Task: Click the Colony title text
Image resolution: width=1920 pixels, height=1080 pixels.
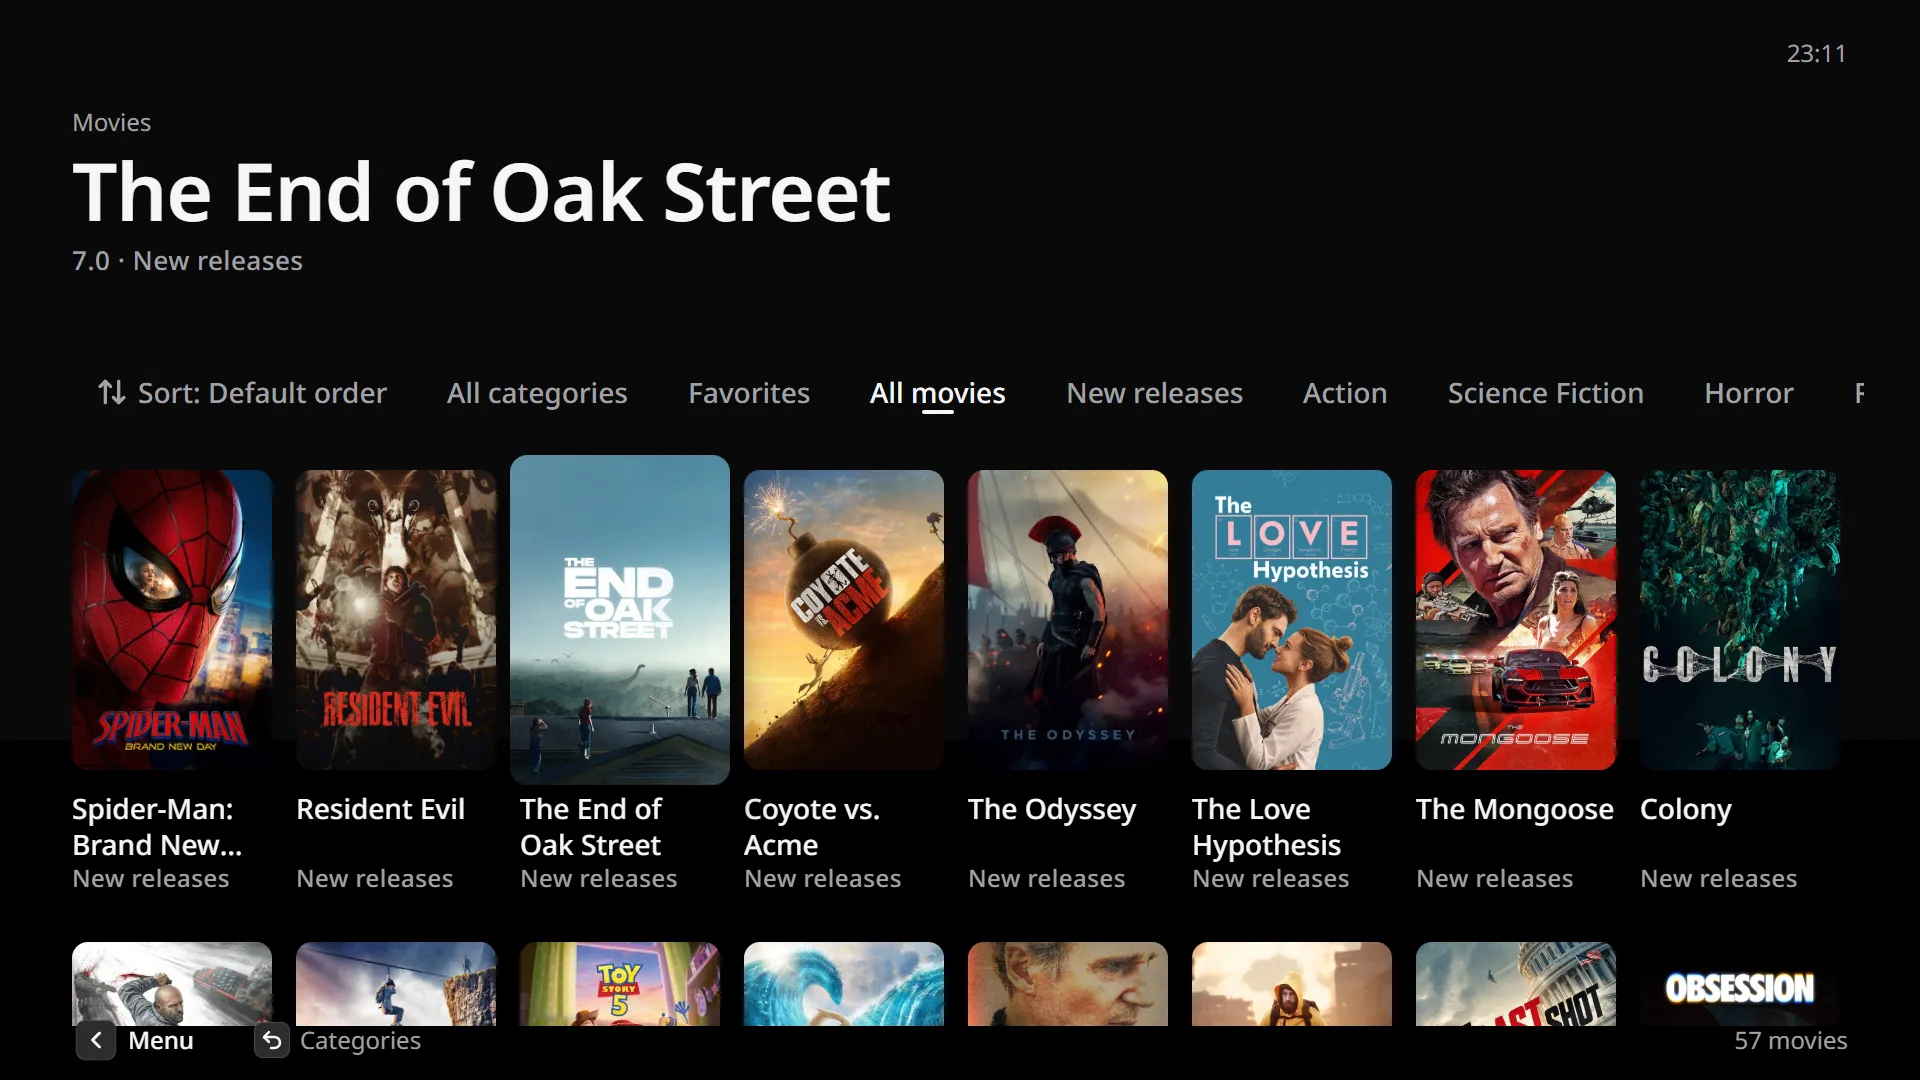Action: tap(1686, 809)
